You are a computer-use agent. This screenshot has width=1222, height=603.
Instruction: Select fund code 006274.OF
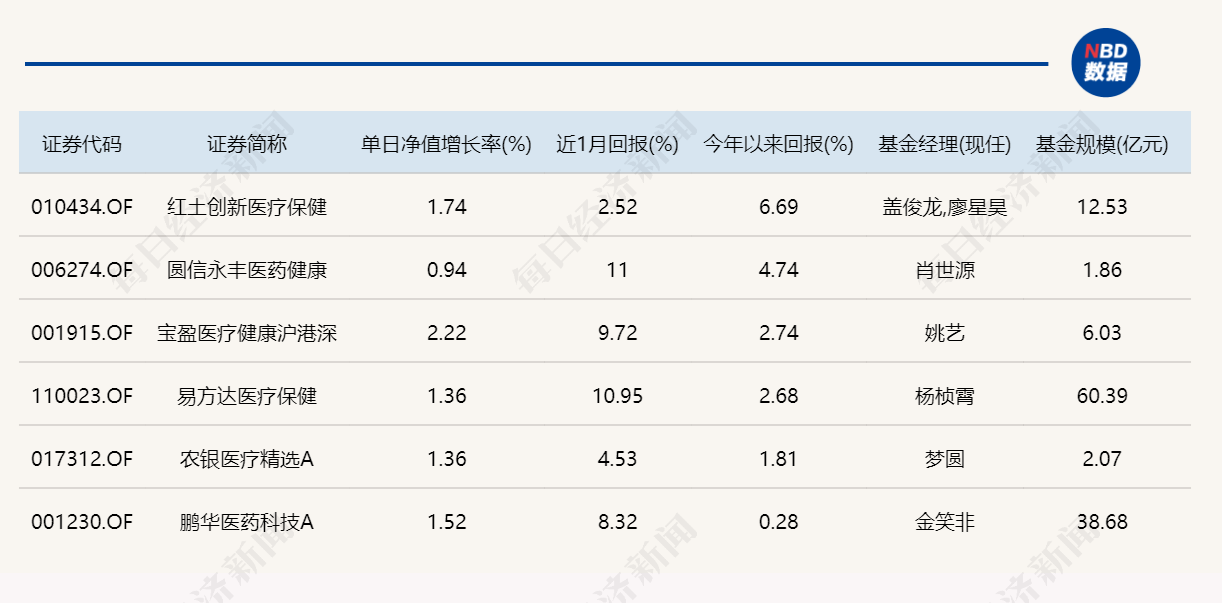(x=82, y=270)
